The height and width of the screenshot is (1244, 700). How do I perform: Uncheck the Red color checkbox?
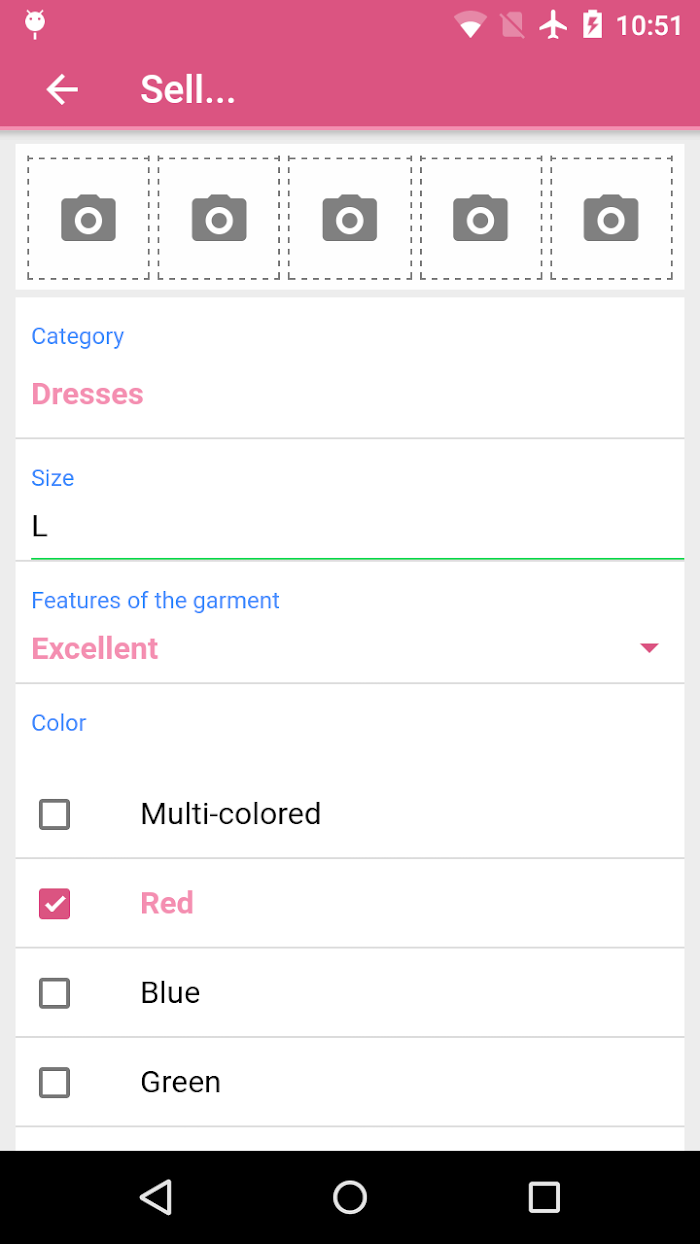pos(54,904)
